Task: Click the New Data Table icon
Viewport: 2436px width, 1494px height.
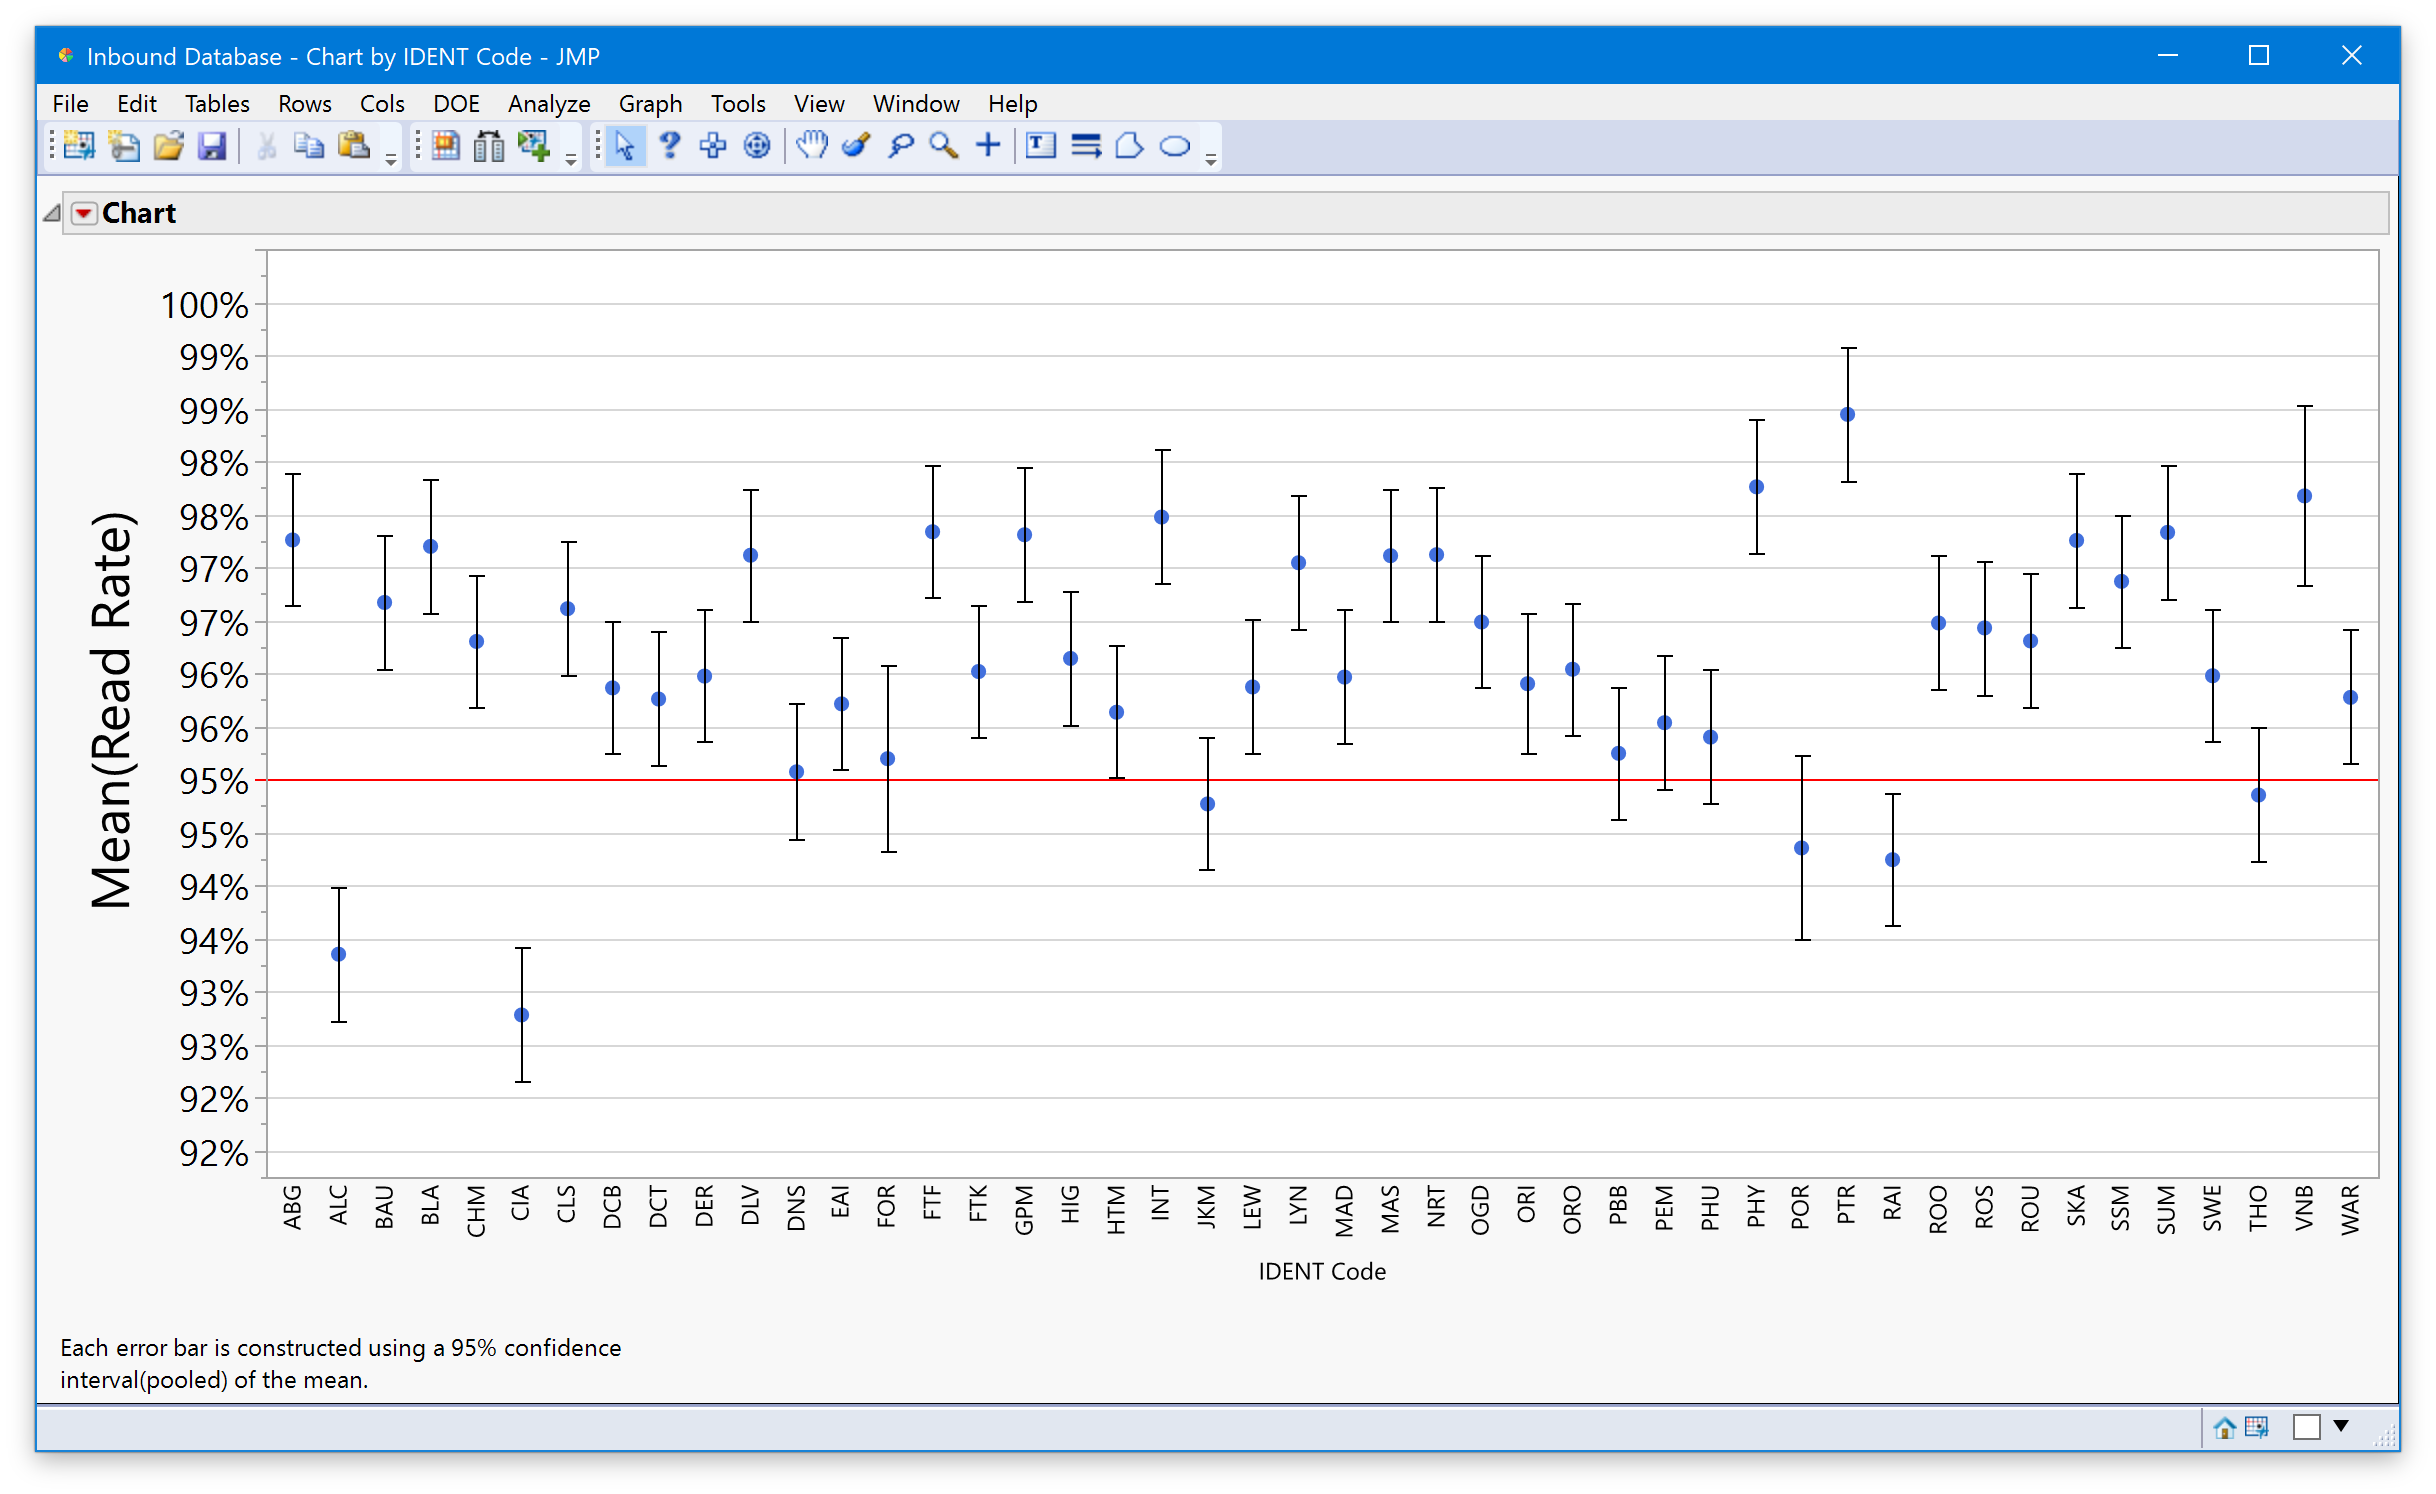Action: (79, 146)
